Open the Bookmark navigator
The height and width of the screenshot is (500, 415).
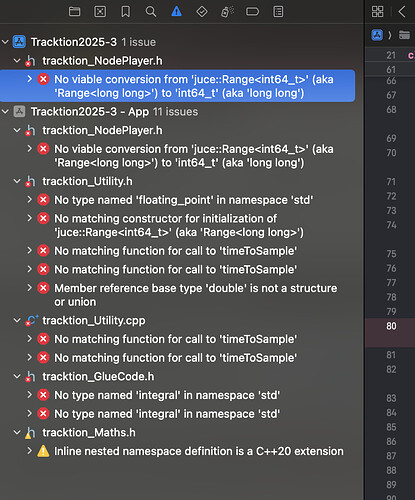(125, 12)
